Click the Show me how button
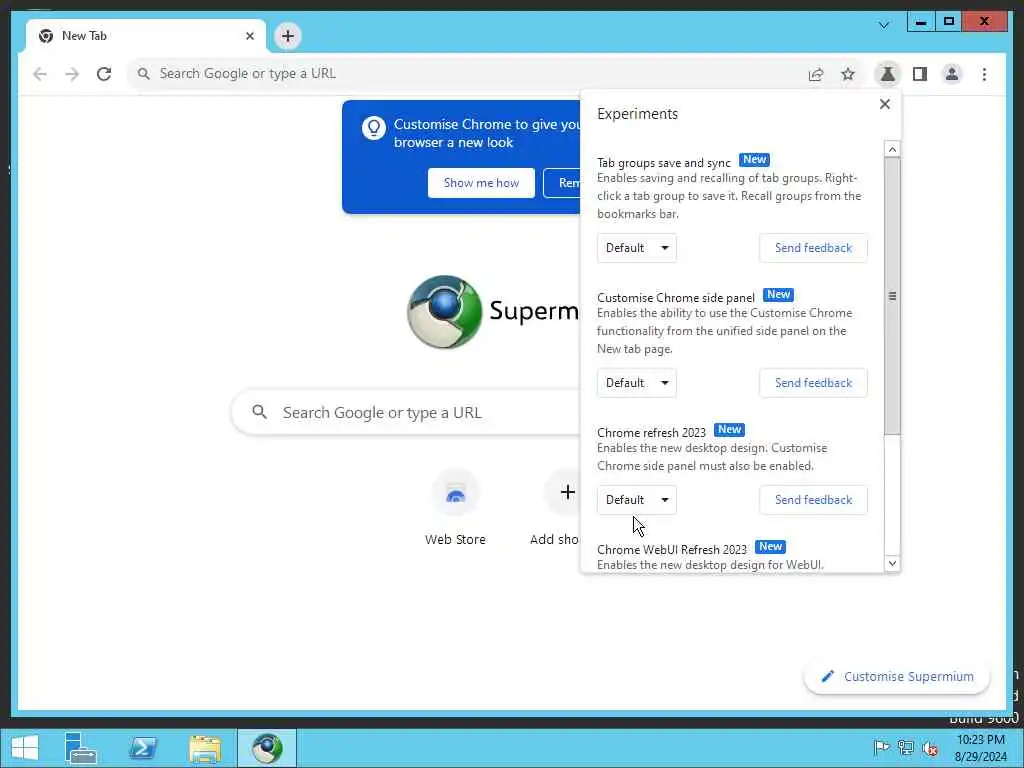The image size is (1024, 768). click(481, 183)
